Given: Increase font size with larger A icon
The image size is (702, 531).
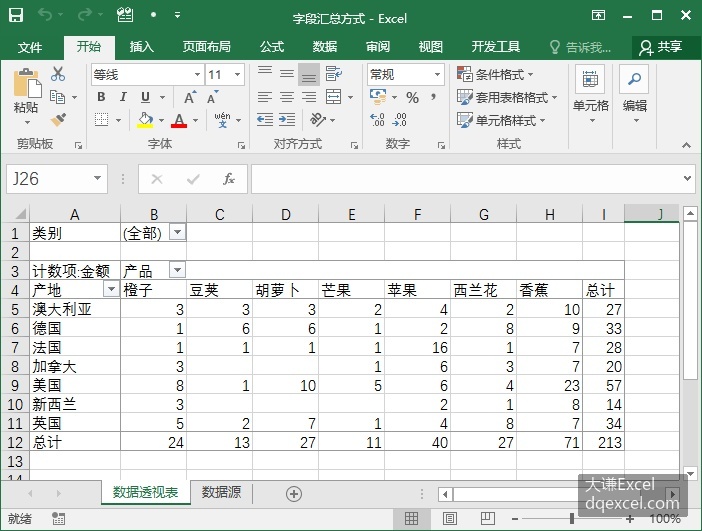Looking at the screenshot, I should point(190,97).
